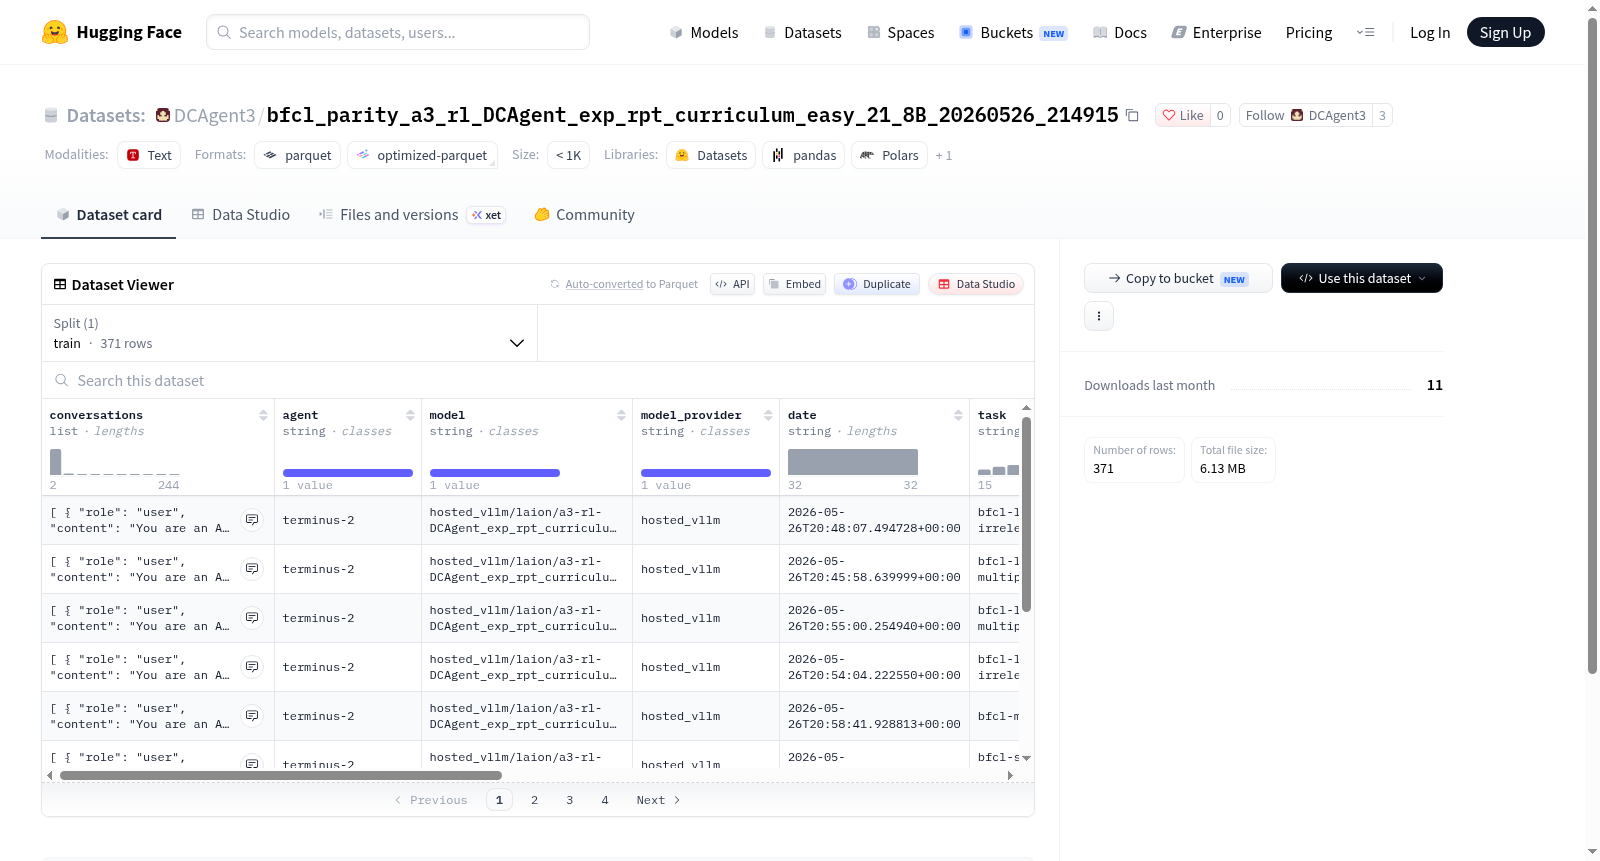Click the Sign Up button

[x=1505, y=32]
